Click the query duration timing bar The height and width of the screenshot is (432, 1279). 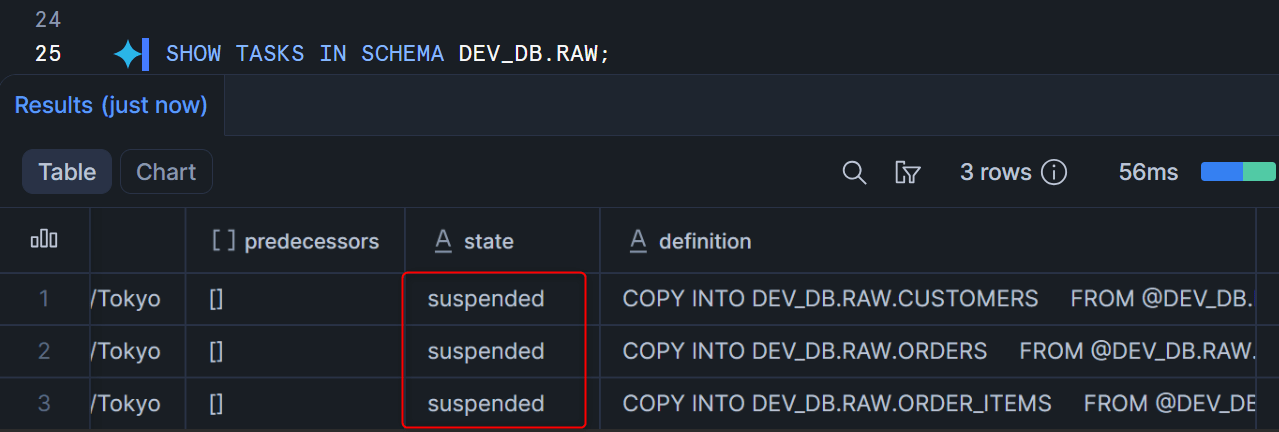point(1238,172)
